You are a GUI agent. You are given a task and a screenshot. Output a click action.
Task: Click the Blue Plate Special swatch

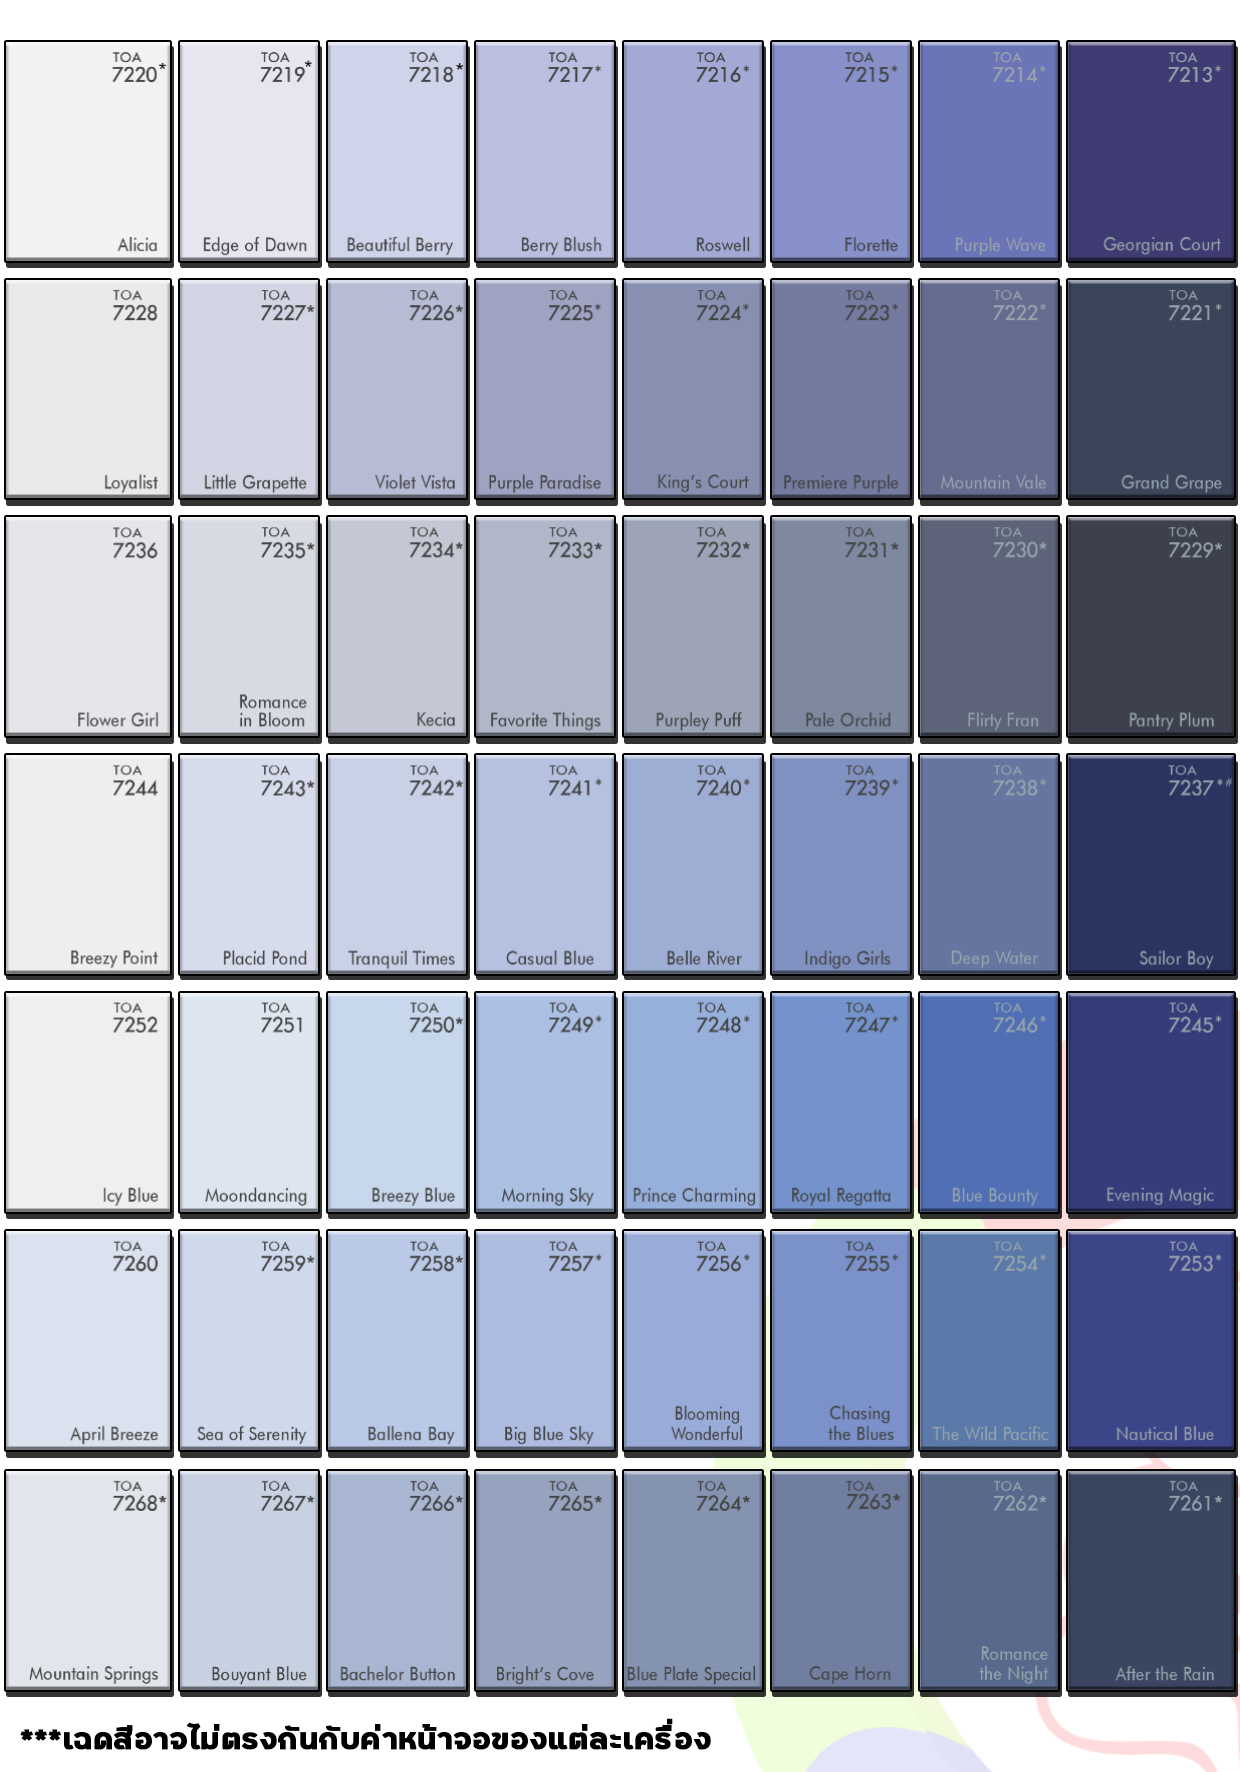(693, 1581)
